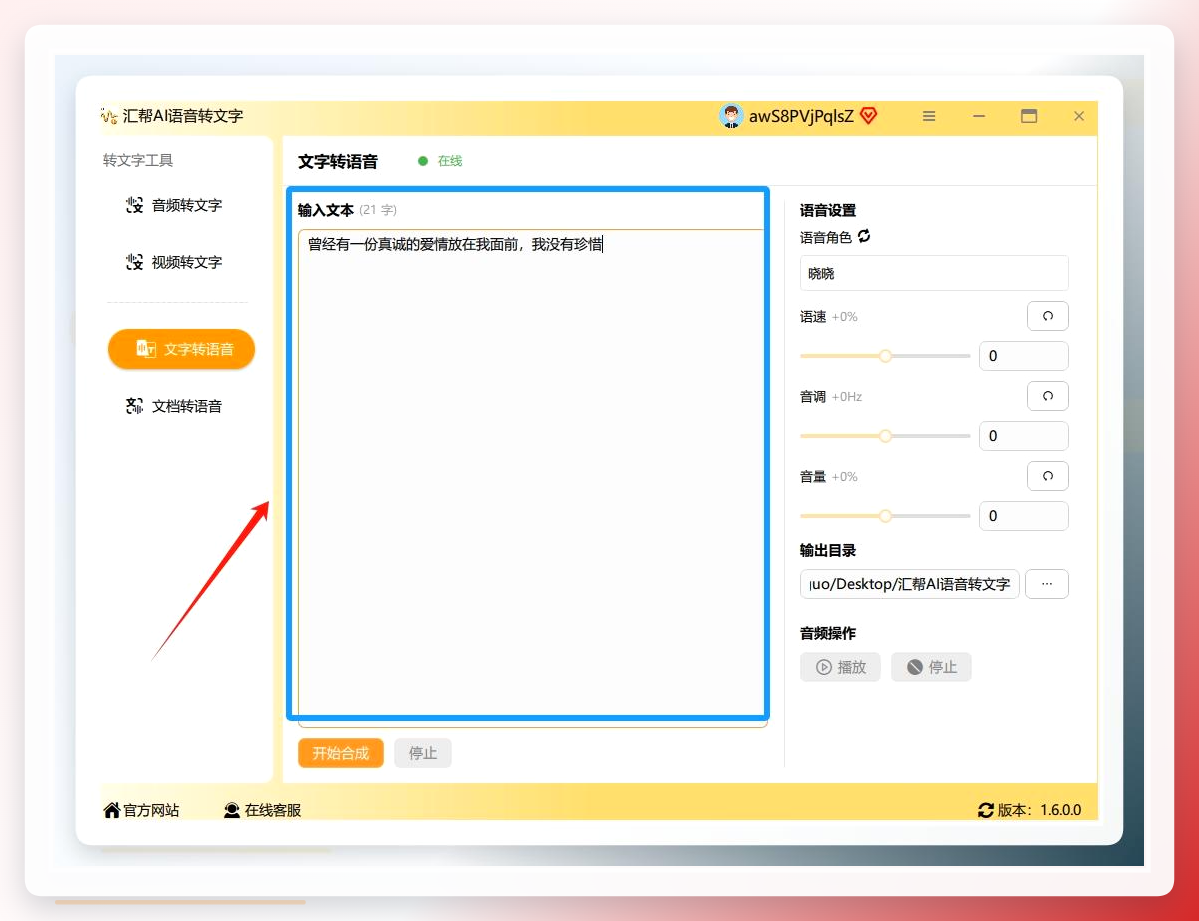Select the 文字转语音 sidebar tab
This screenshot has width=1199, height=921.
[181, 349]
